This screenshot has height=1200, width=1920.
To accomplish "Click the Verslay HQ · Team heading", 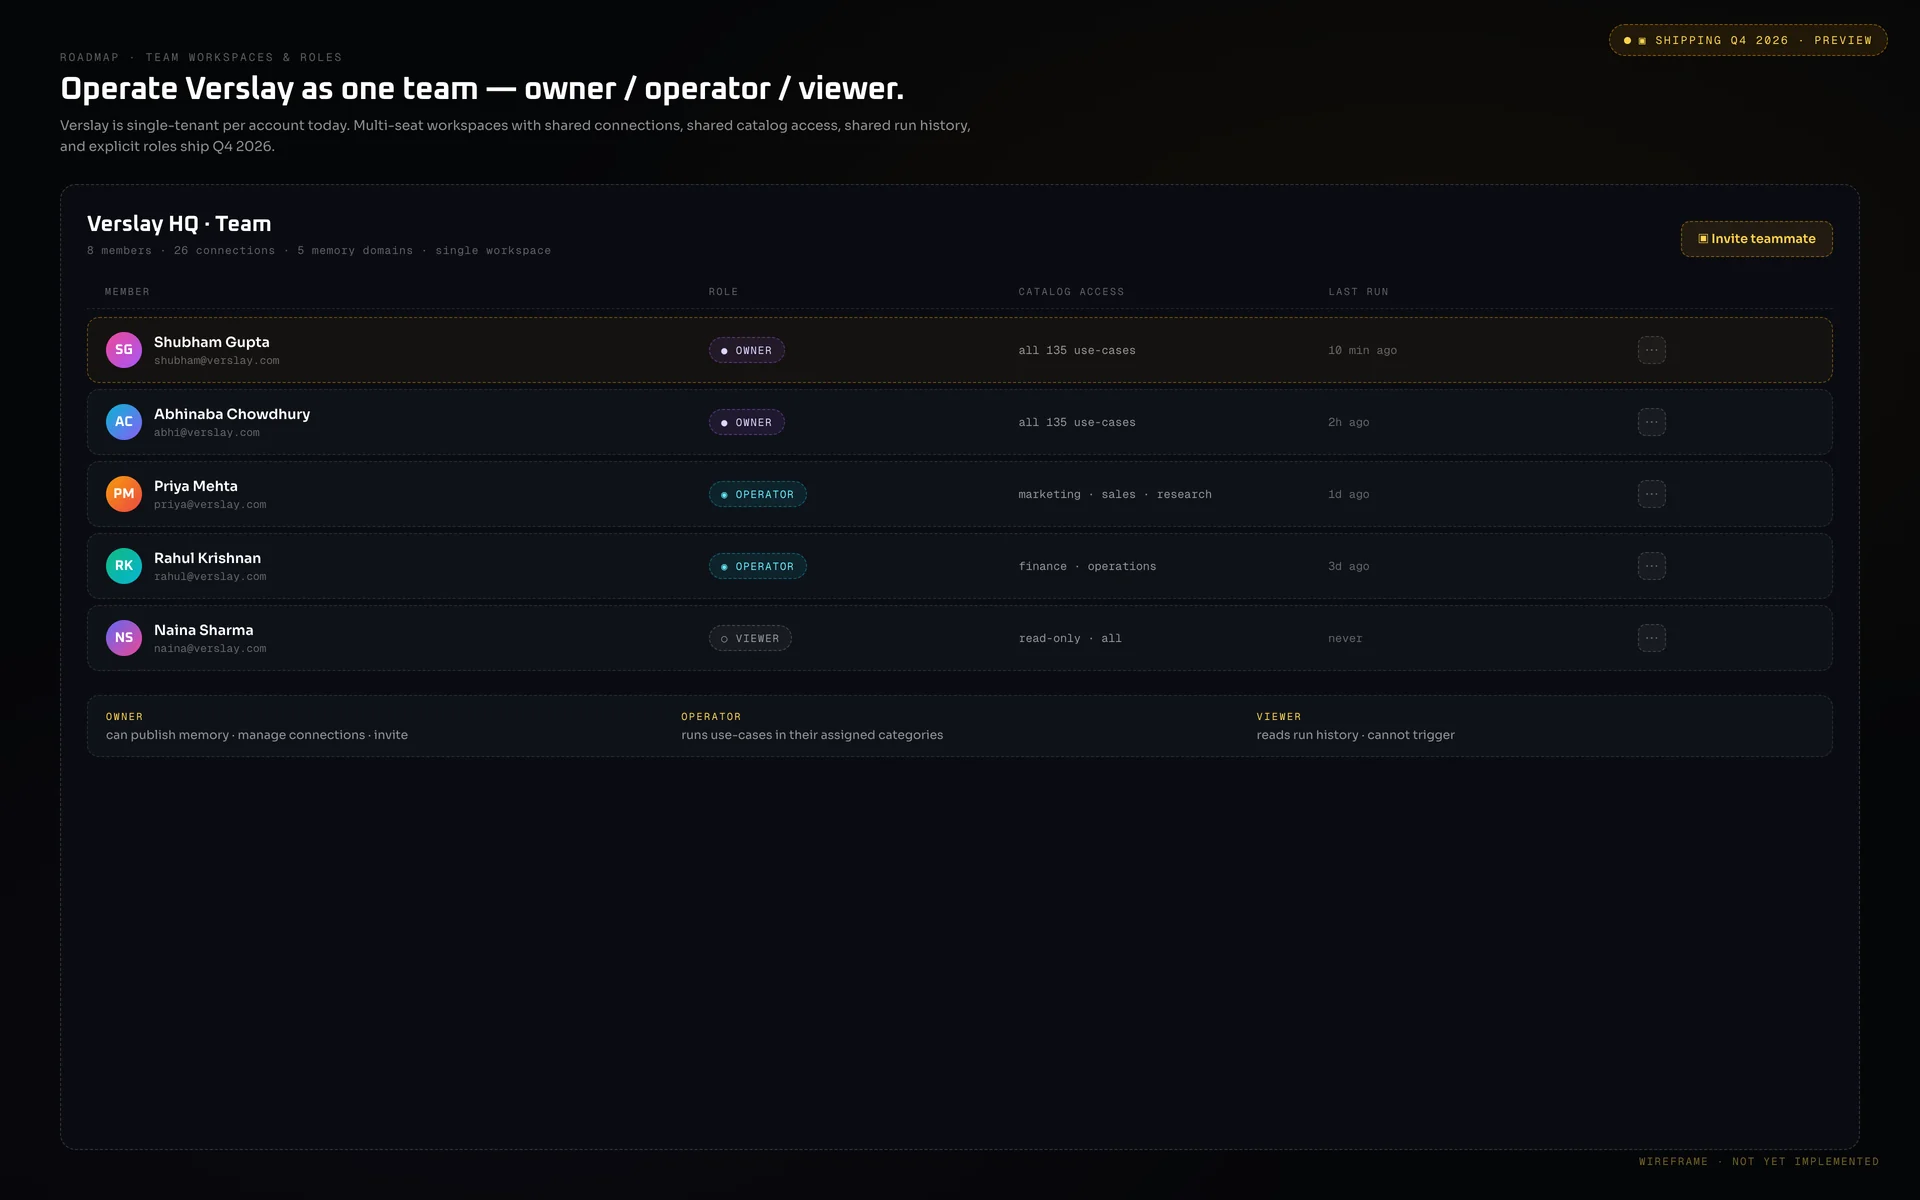I will tap(179, 224).
